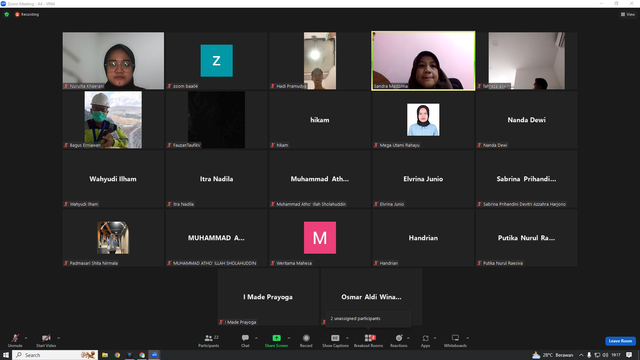This screenshot has height=360, width=640.
Task: Open File Explorer from the taskbar
Action: [x=105, y=355]
